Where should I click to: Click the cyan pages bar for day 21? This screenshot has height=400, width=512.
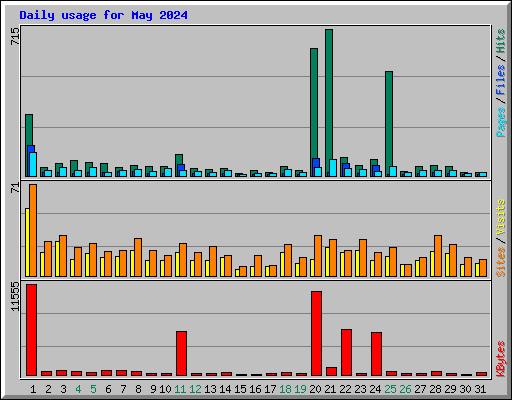(x=333, y=168)
